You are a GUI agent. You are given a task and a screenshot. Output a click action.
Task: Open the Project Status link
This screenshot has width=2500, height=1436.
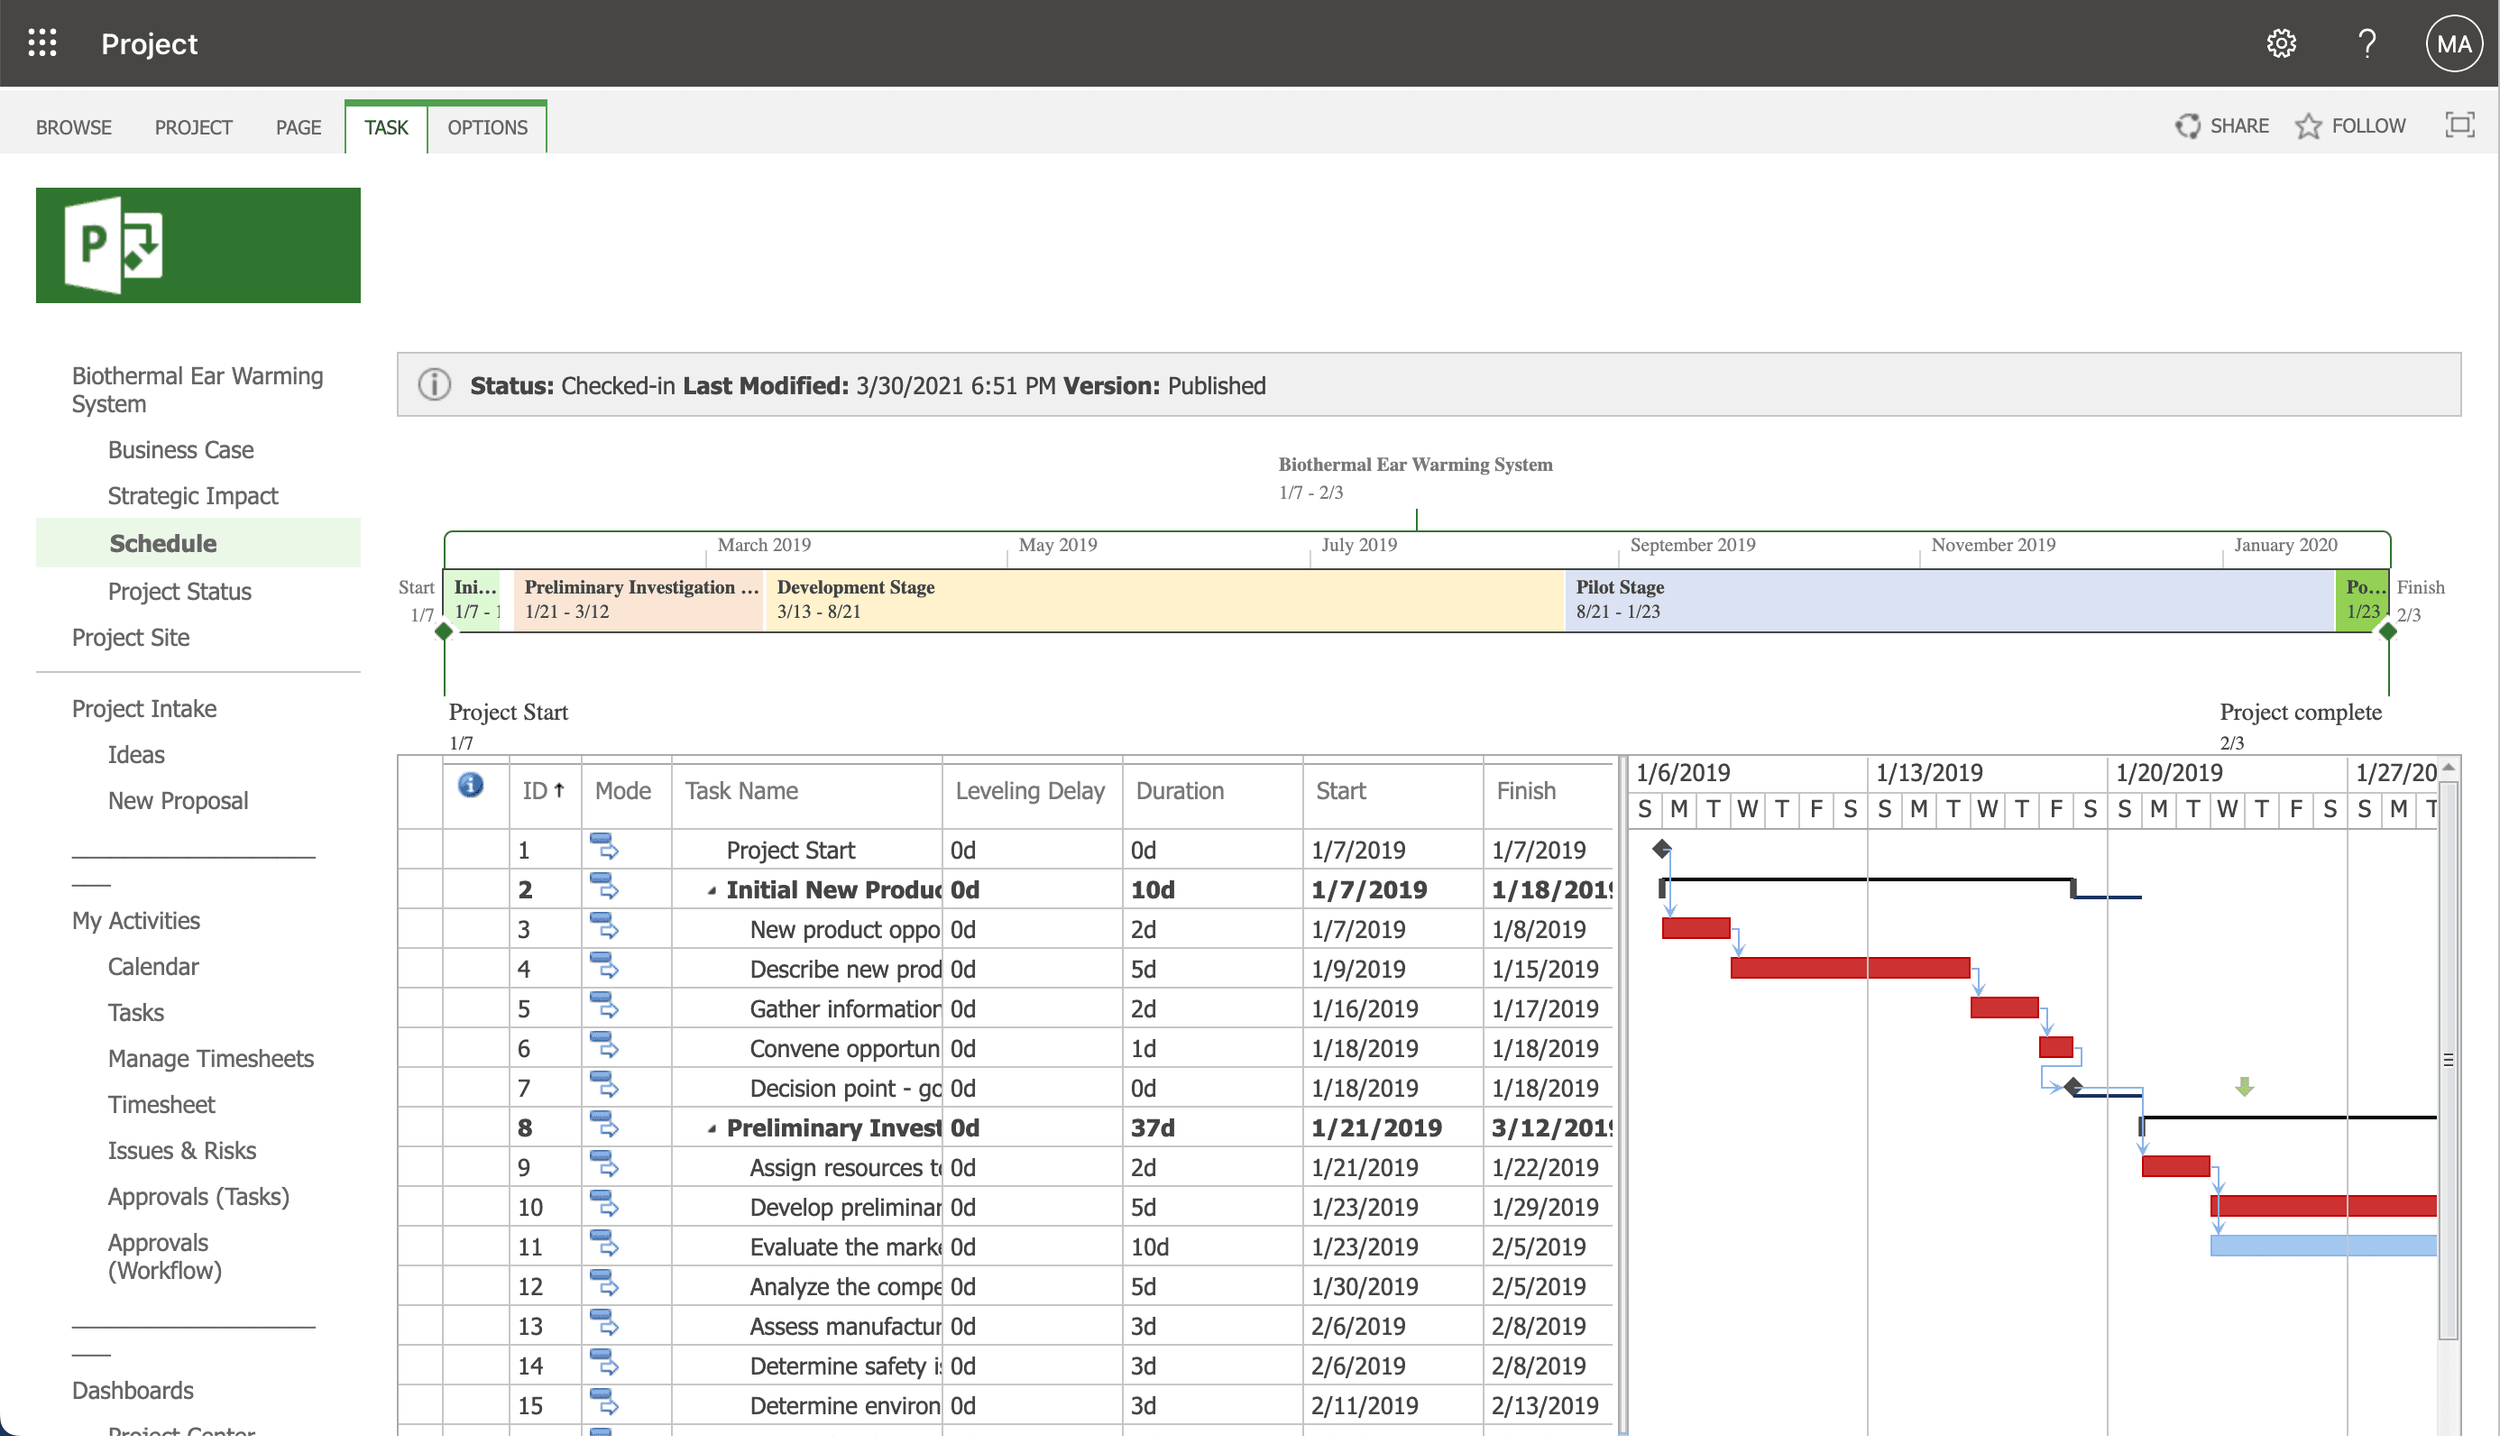click(x=179, y=591)
